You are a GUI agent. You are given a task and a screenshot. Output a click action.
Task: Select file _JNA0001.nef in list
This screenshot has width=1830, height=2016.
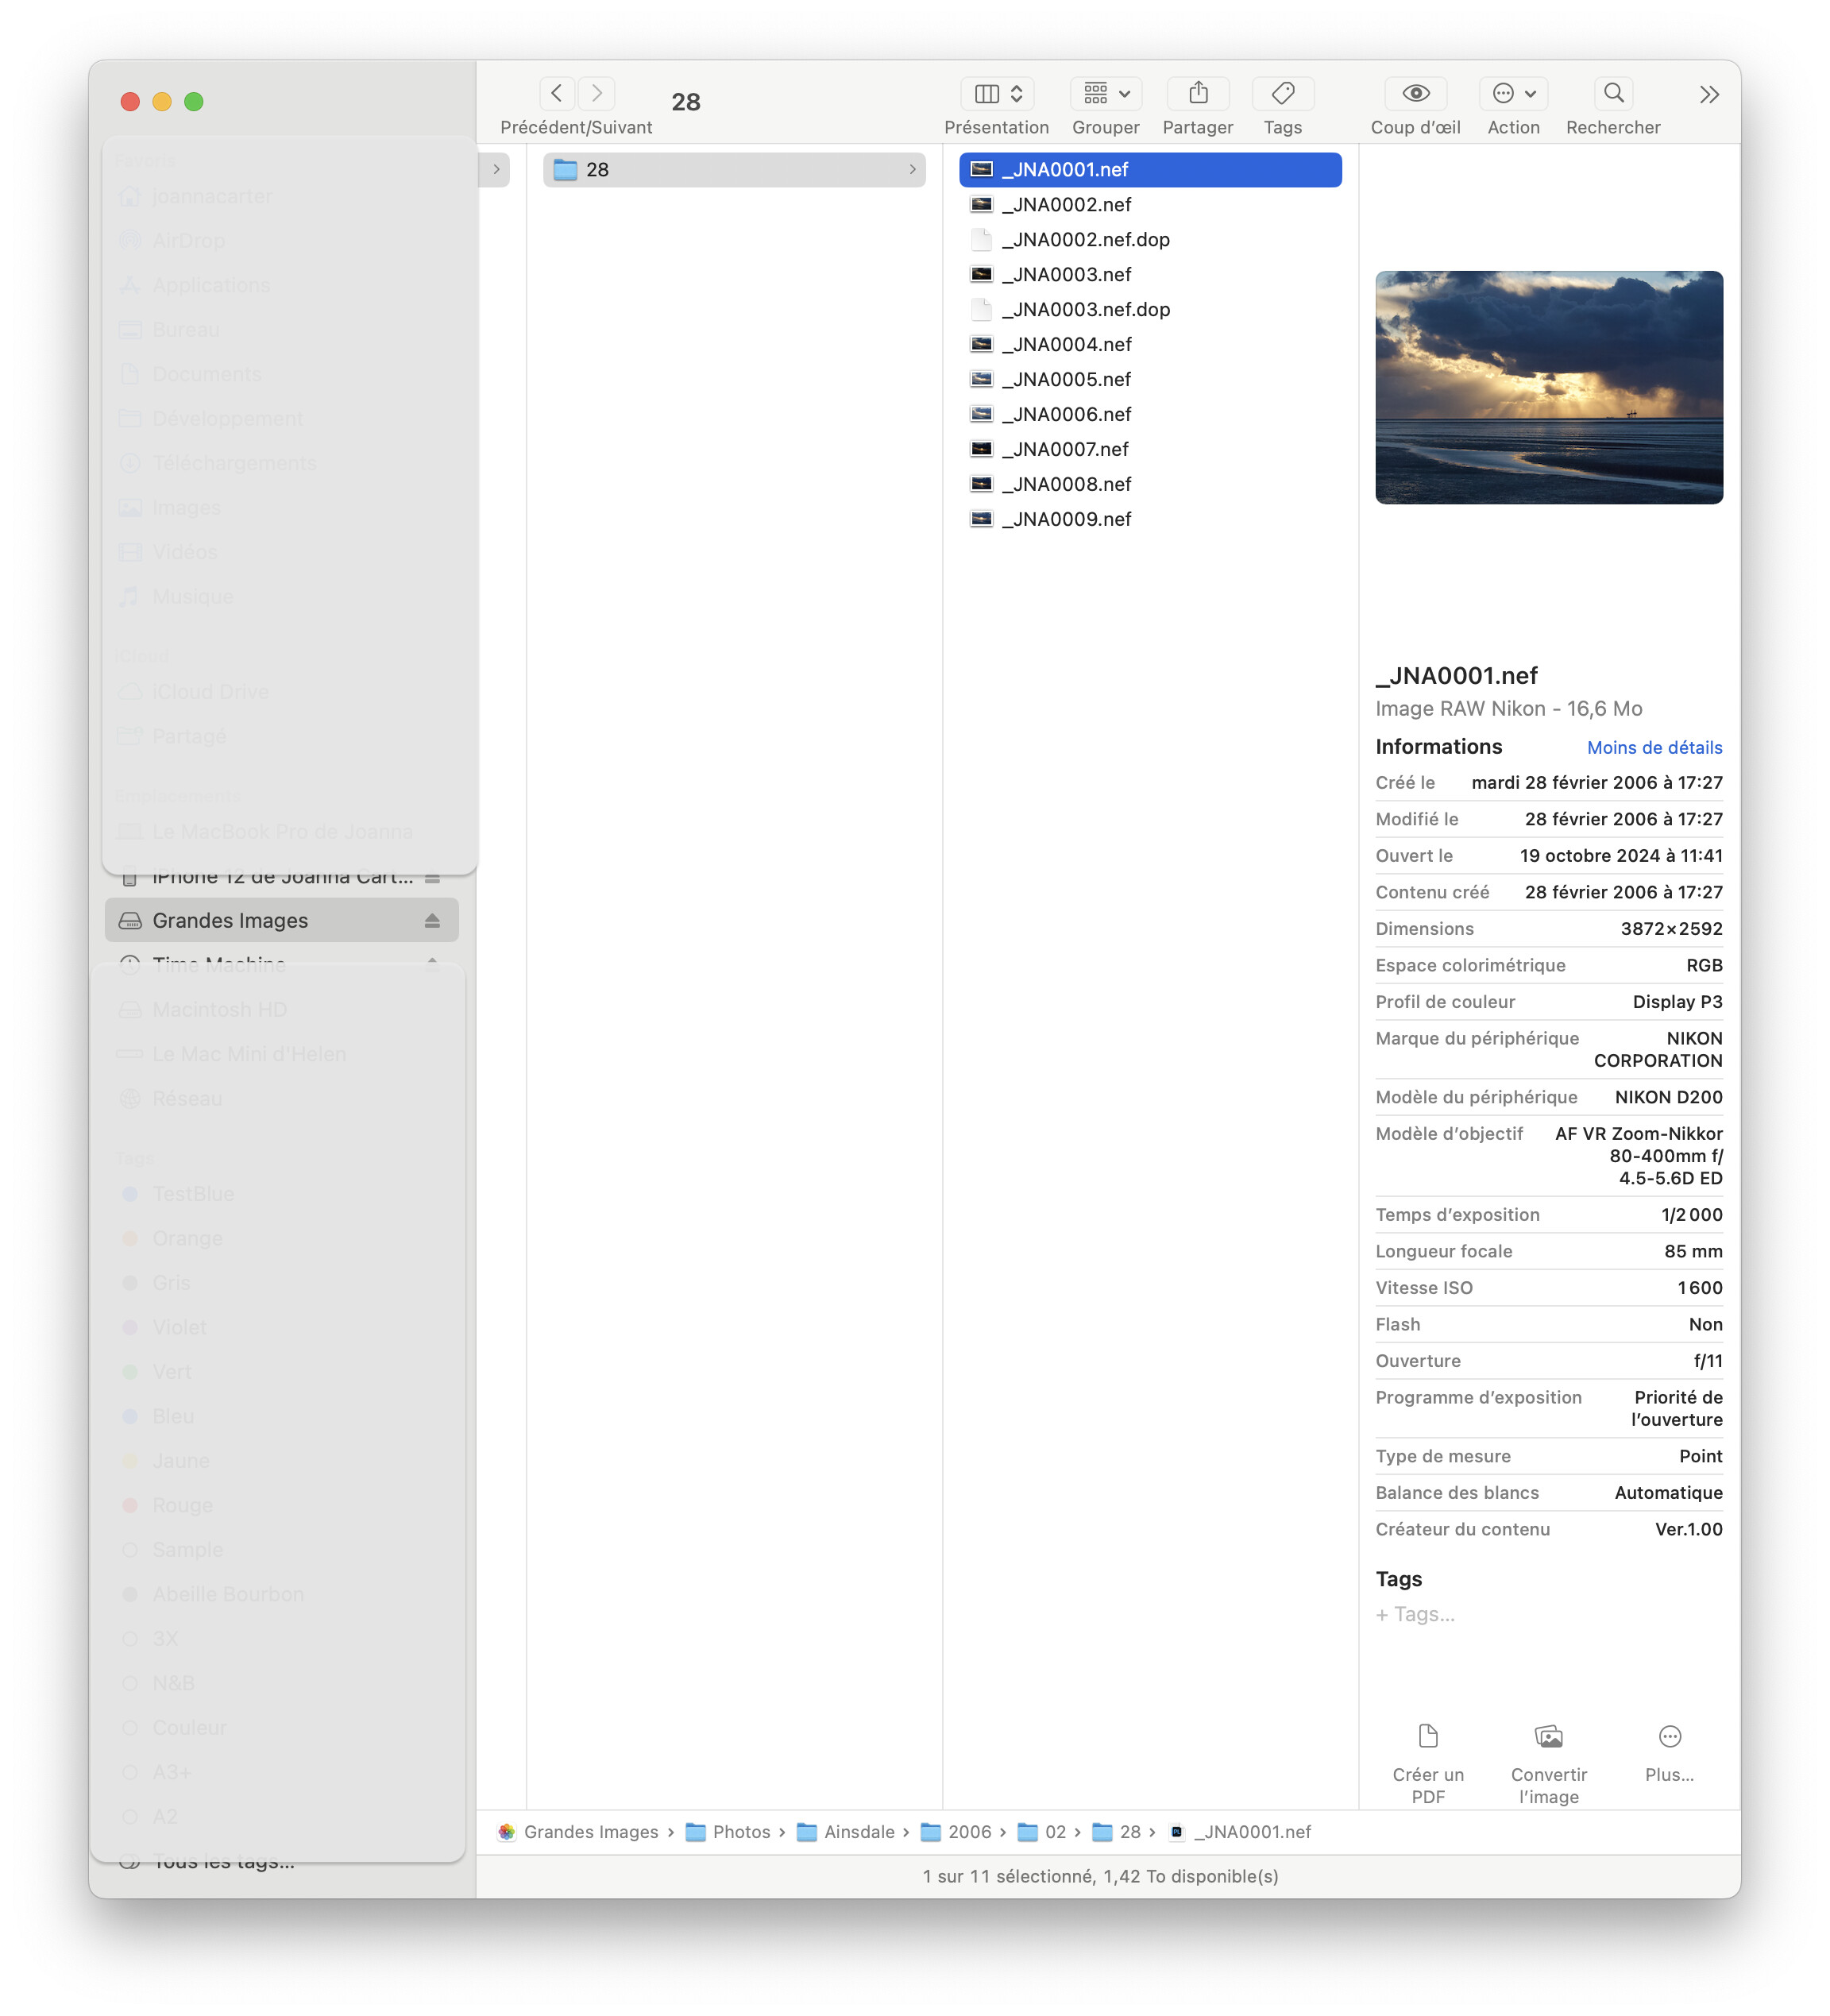pyautogui.click(x=1150, y=170)
